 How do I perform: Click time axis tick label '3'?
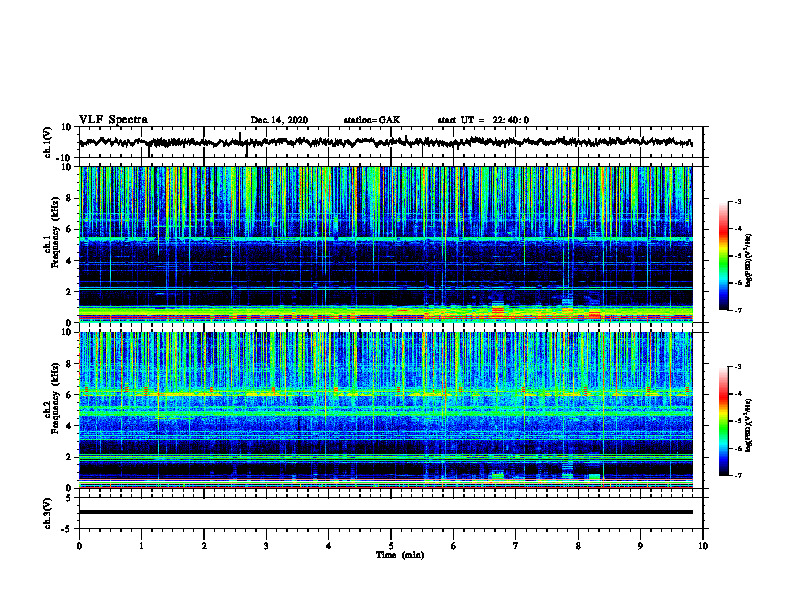[x=266, y=546]
